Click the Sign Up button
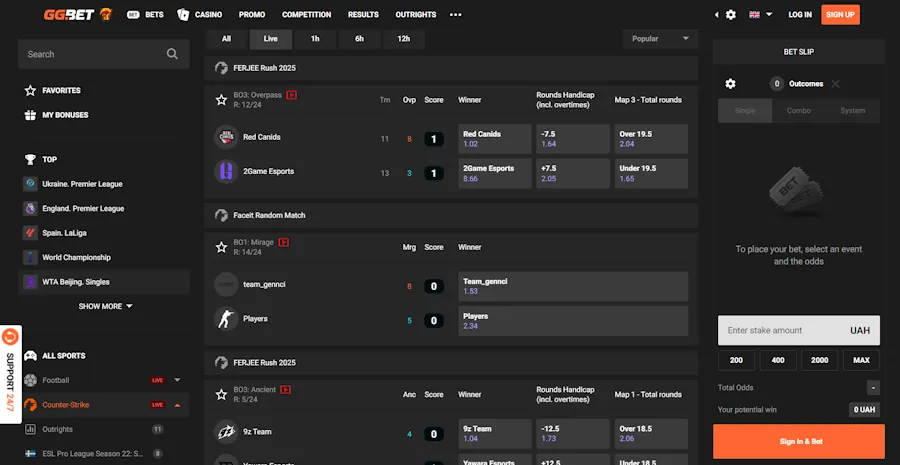900x465 pixels. pyautogui.click(x=840, y=15)
